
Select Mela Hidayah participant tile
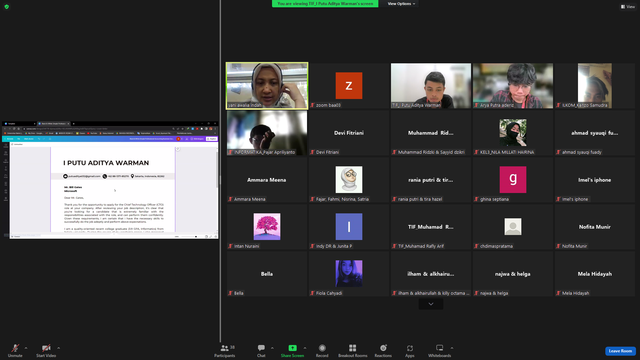coord(595,273)
